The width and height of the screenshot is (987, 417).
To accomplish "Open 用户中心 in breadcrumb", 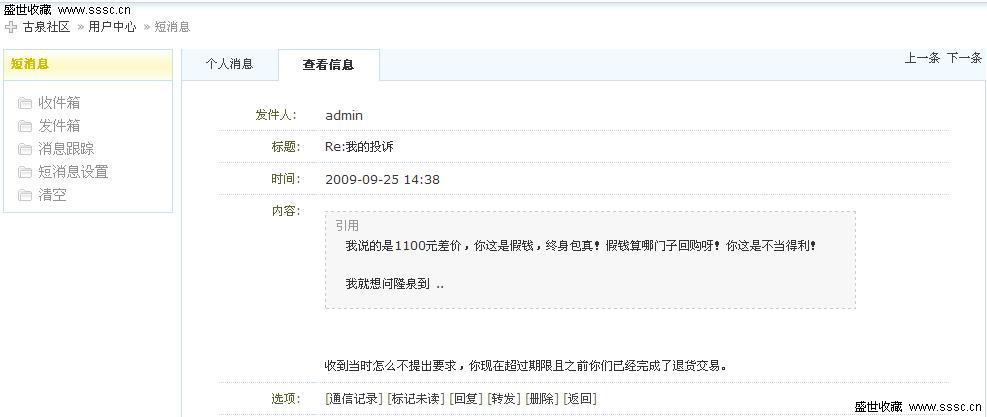I will click(112, 27).
